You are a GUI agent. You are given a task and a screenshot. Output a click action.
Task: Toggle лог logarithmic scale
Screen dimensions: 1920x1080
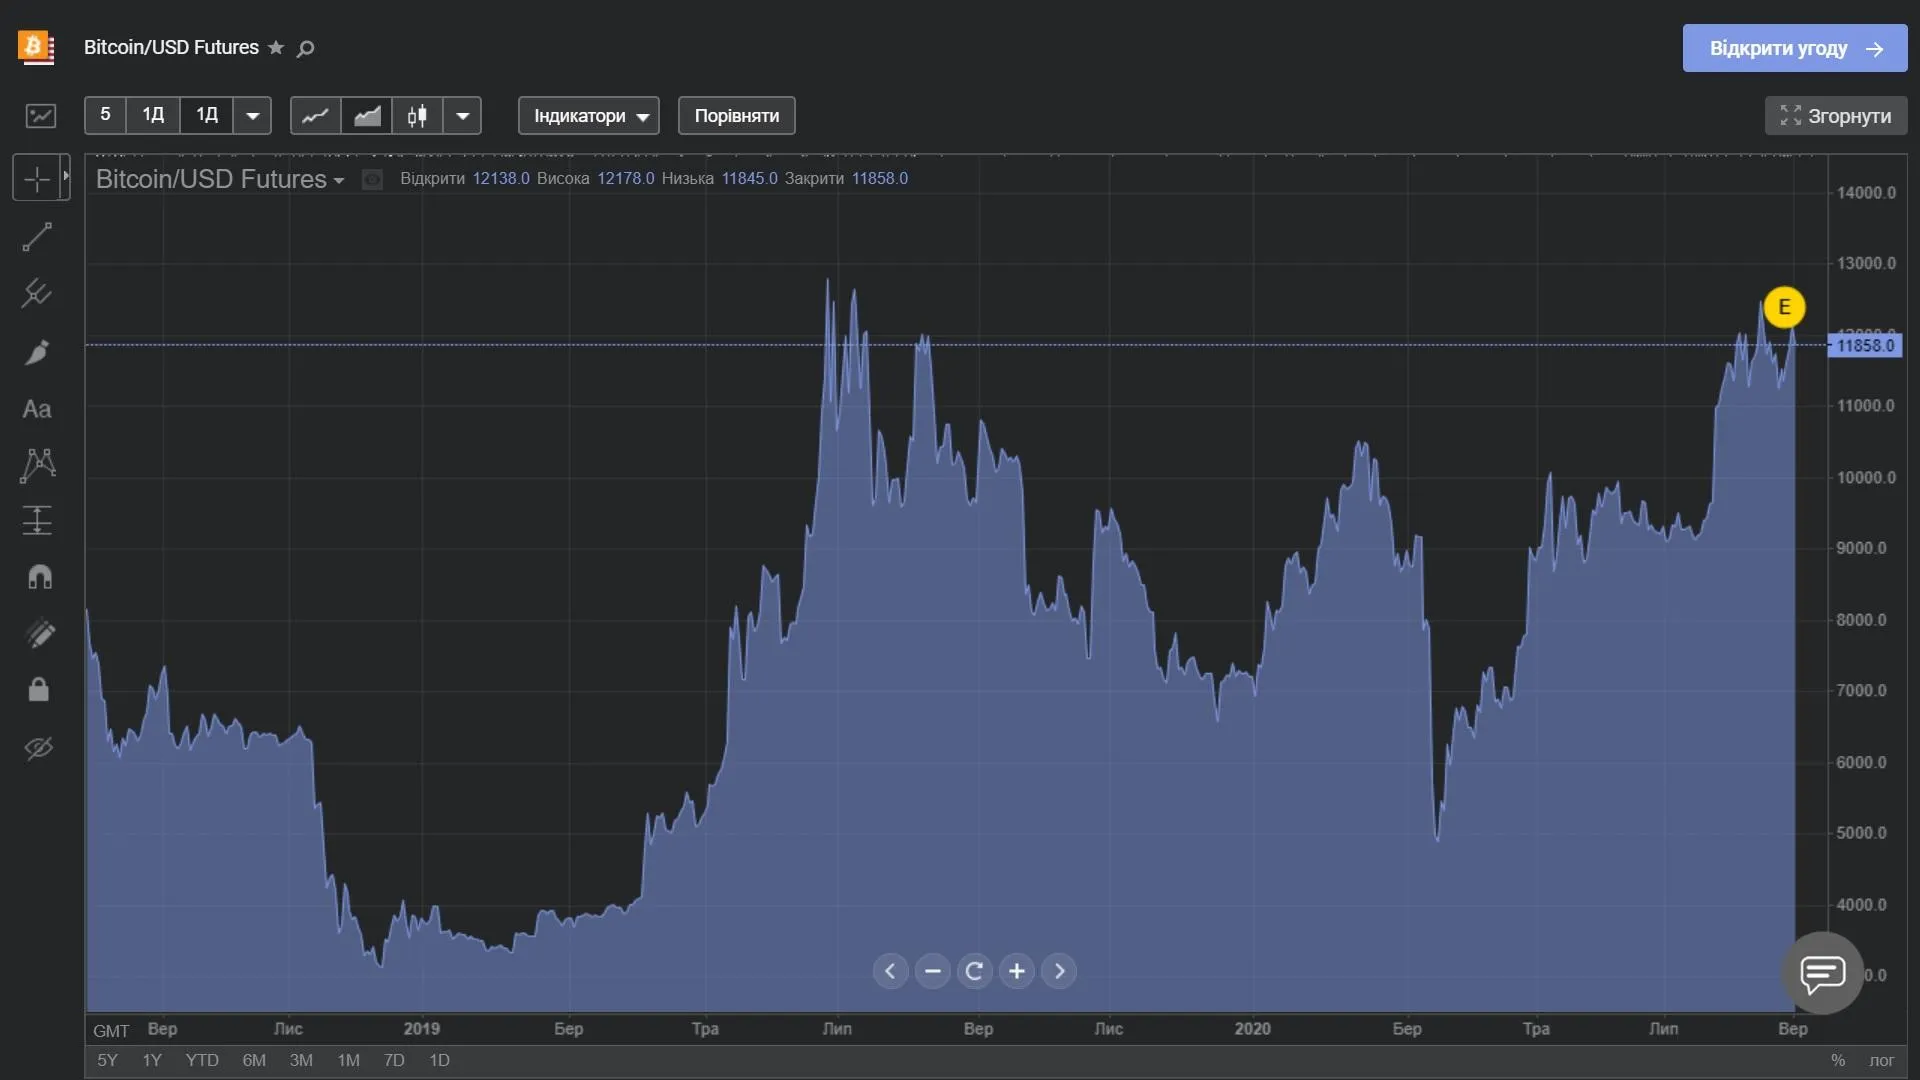[x=1881, y=1060]
